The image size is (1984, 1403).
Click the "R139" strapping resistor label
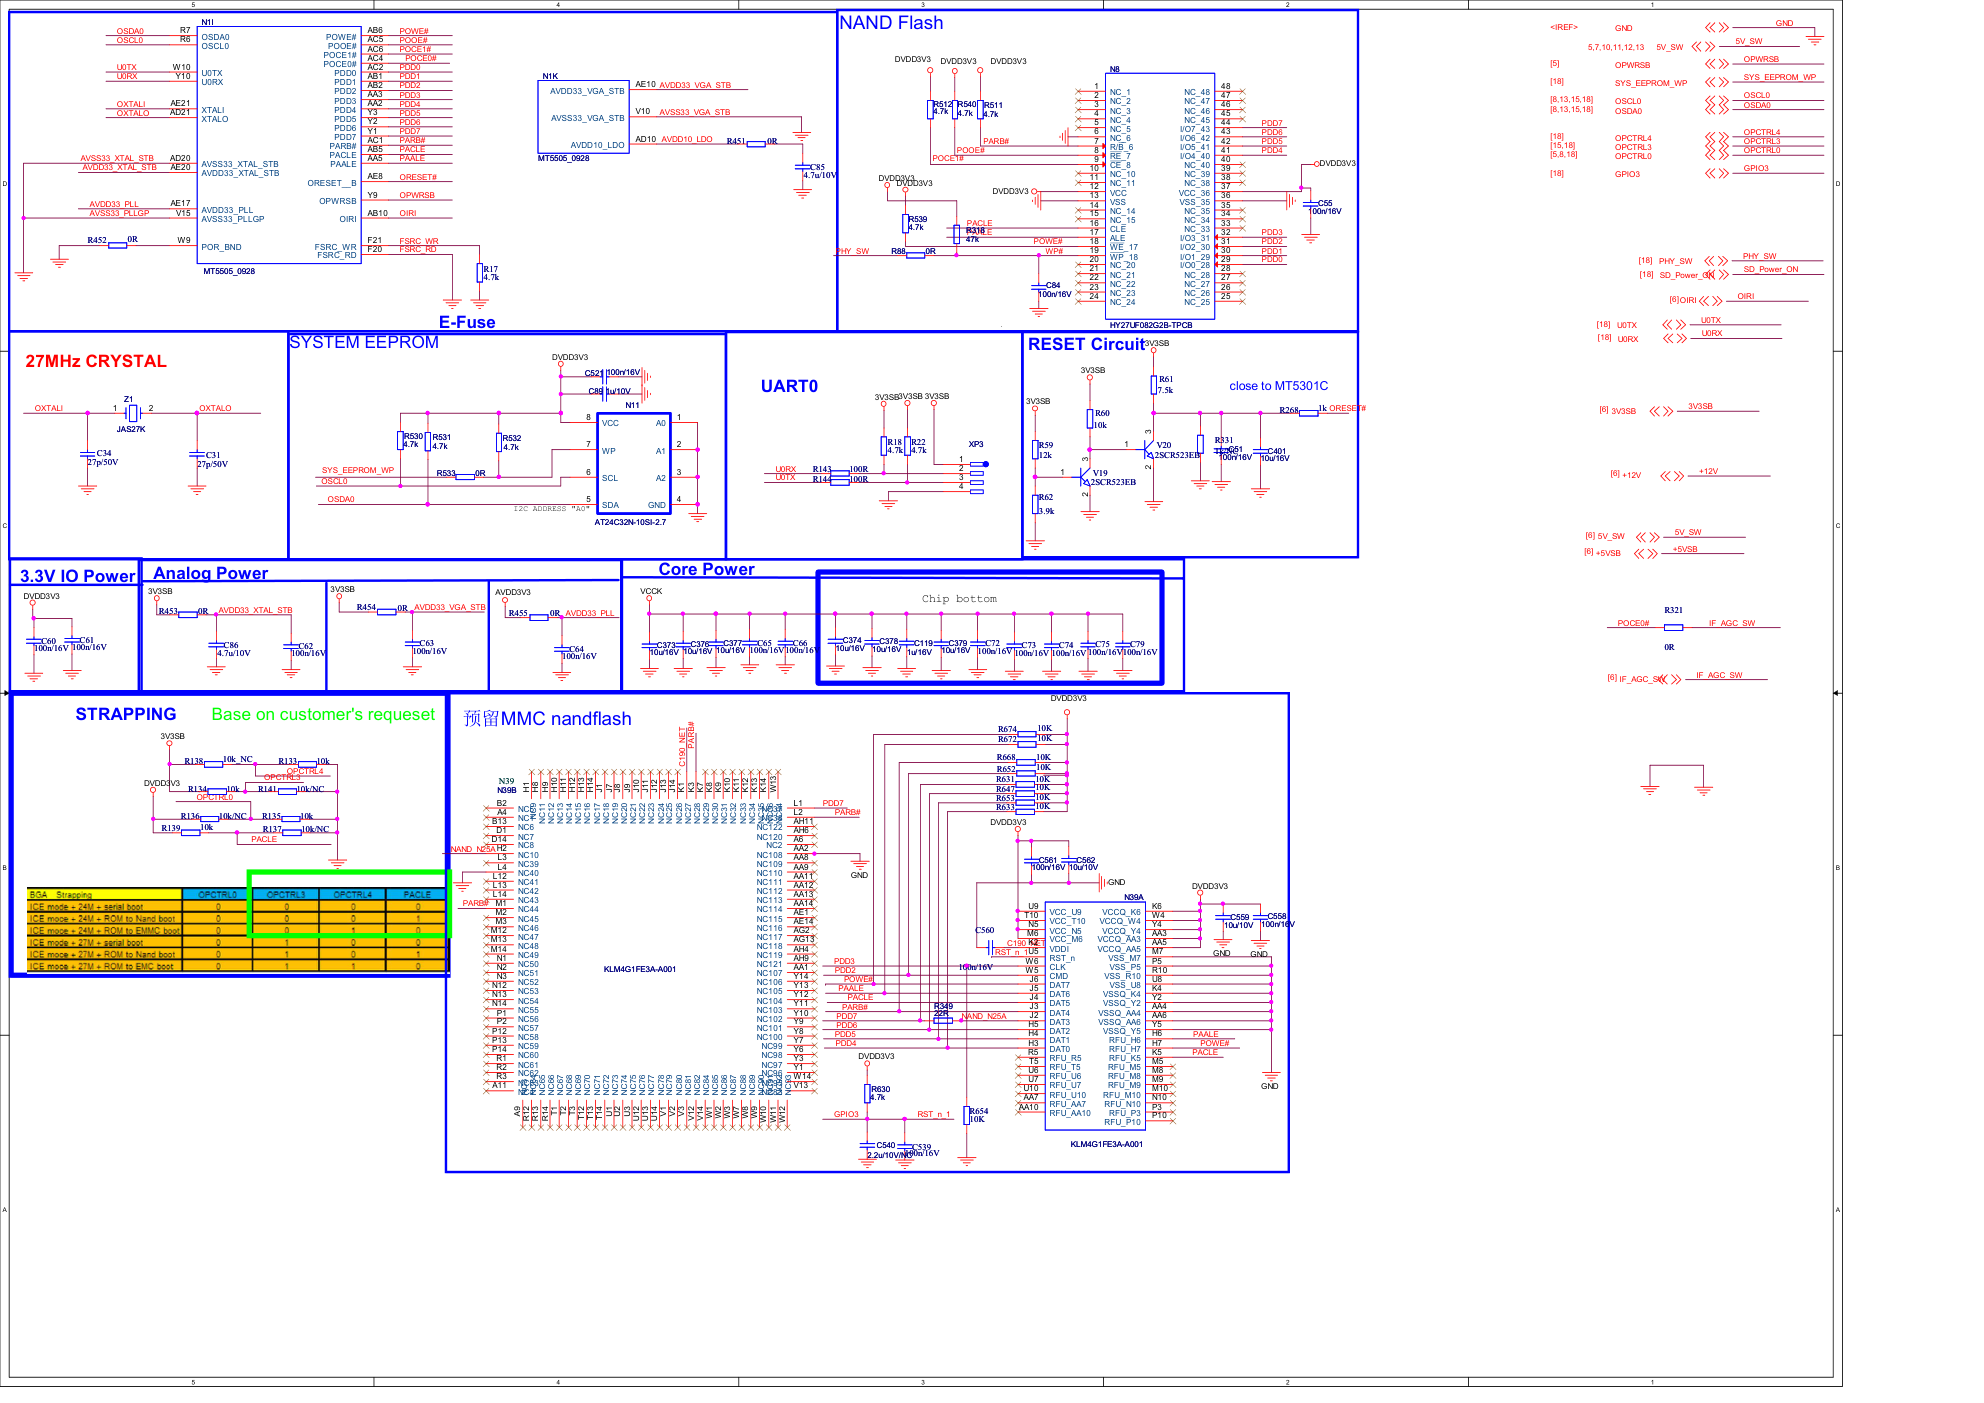pyautogui.click(x=171, y=828)
